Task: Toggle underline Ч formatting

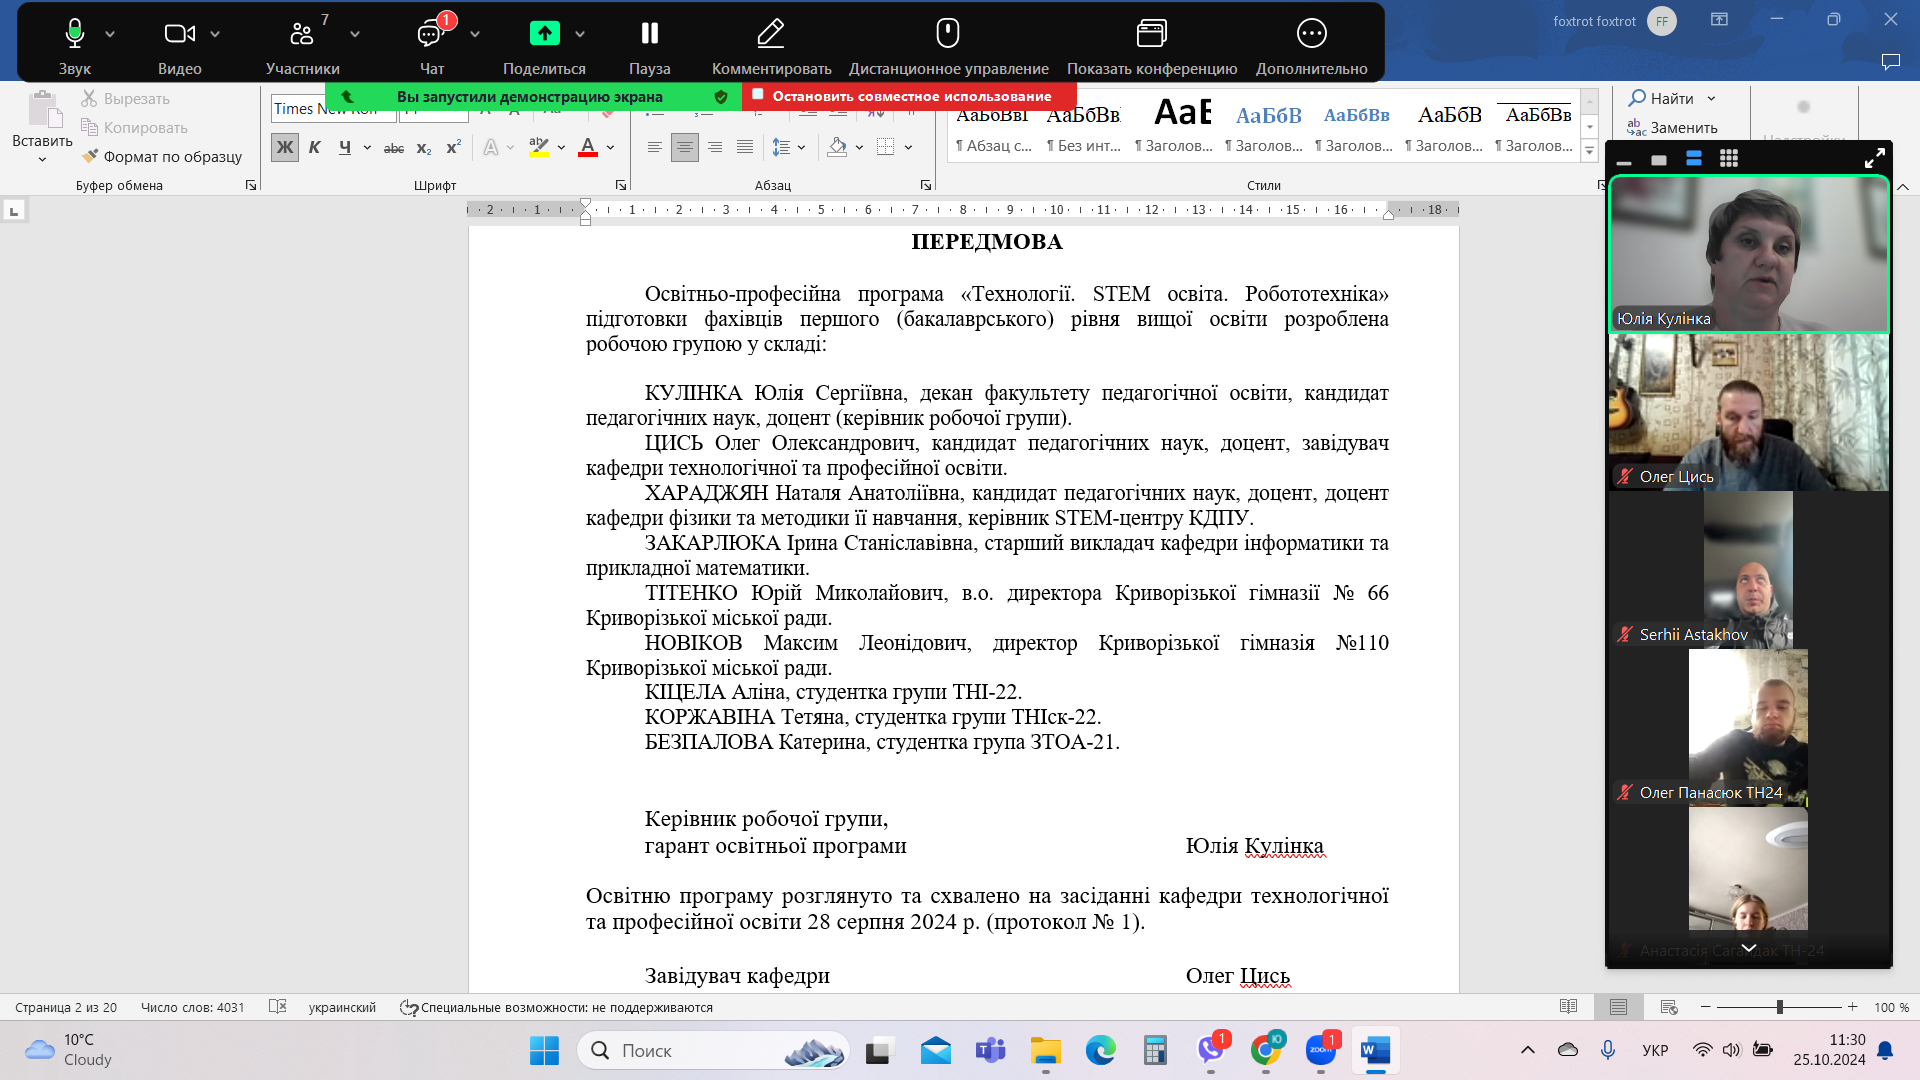Action: (345, 147)
